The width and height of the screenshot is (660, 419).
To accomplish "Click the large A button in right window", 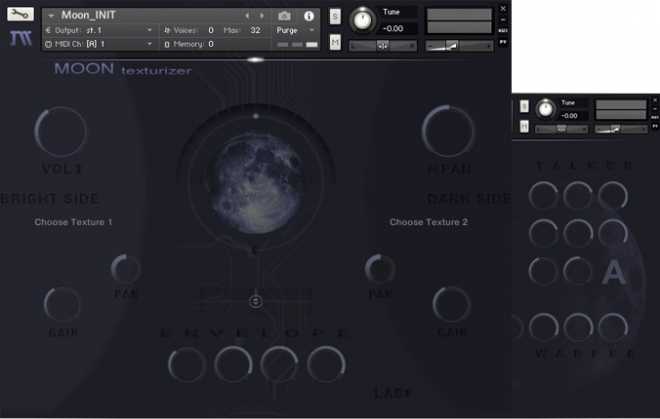I will tap(614, 272).
